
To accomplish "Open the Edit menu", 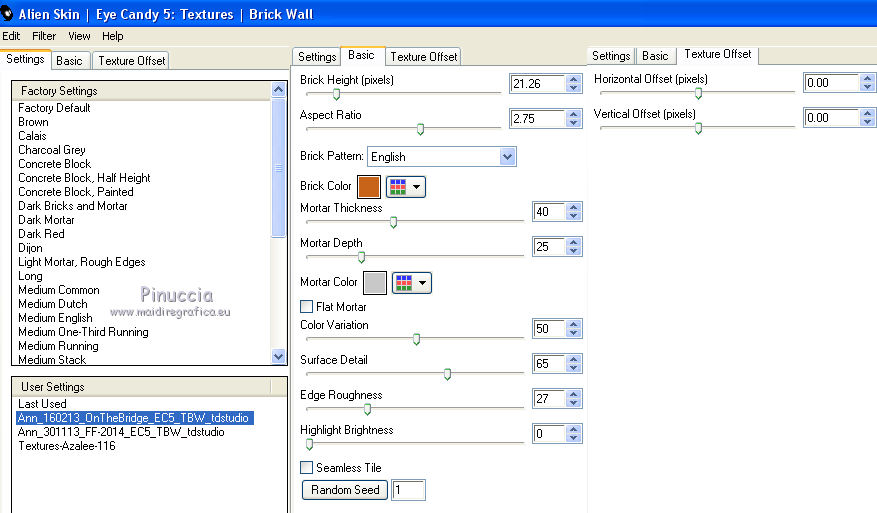I will pyautogui.click(x=11, y=36).
